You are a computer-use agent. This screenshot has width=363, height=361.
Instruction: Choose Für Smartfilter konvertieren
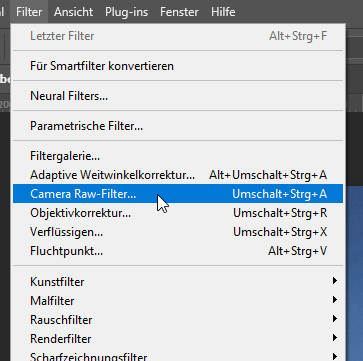(178, 66)
